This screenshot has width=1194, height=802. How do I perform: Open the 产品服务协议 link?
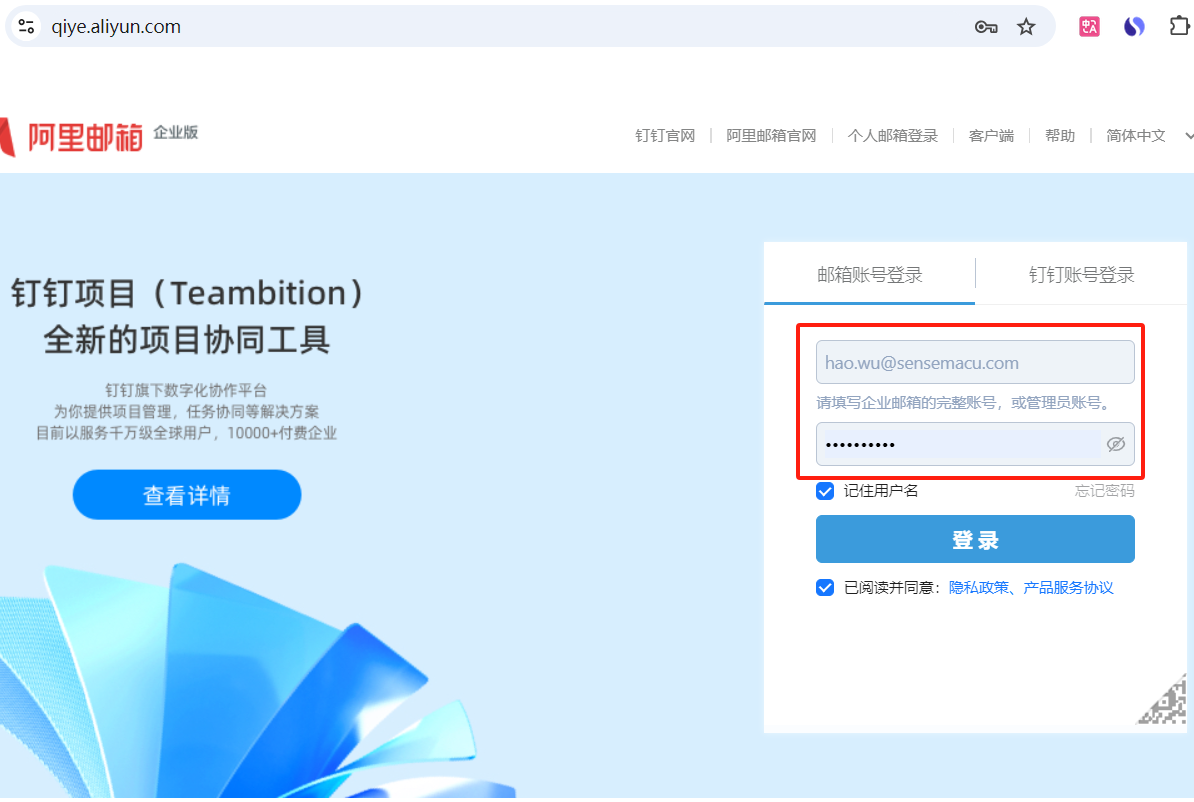point(1068,588)
